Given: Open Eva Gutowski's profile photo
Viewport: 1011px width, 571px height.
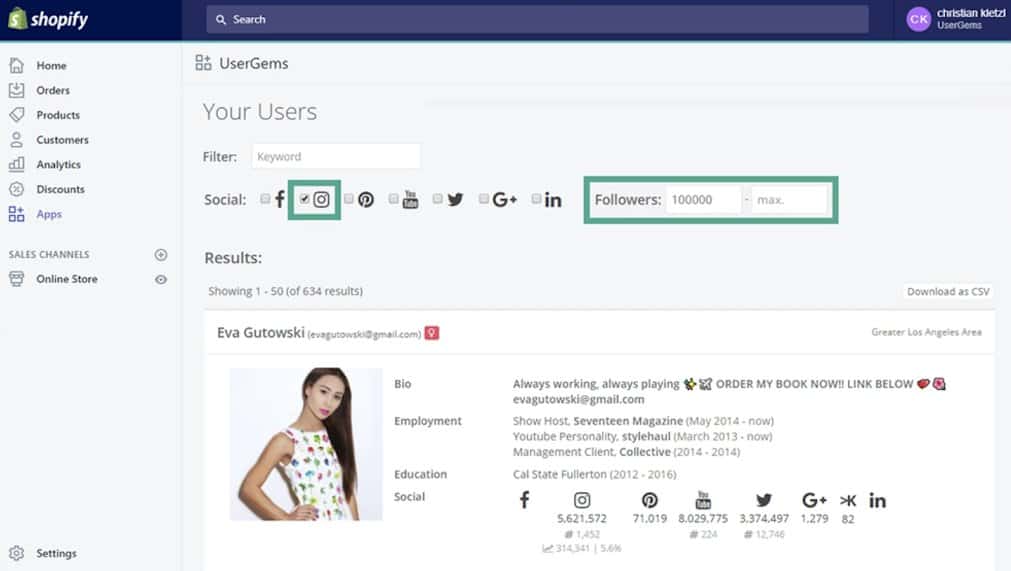Looking at the screenshot, I should [306, 444].
